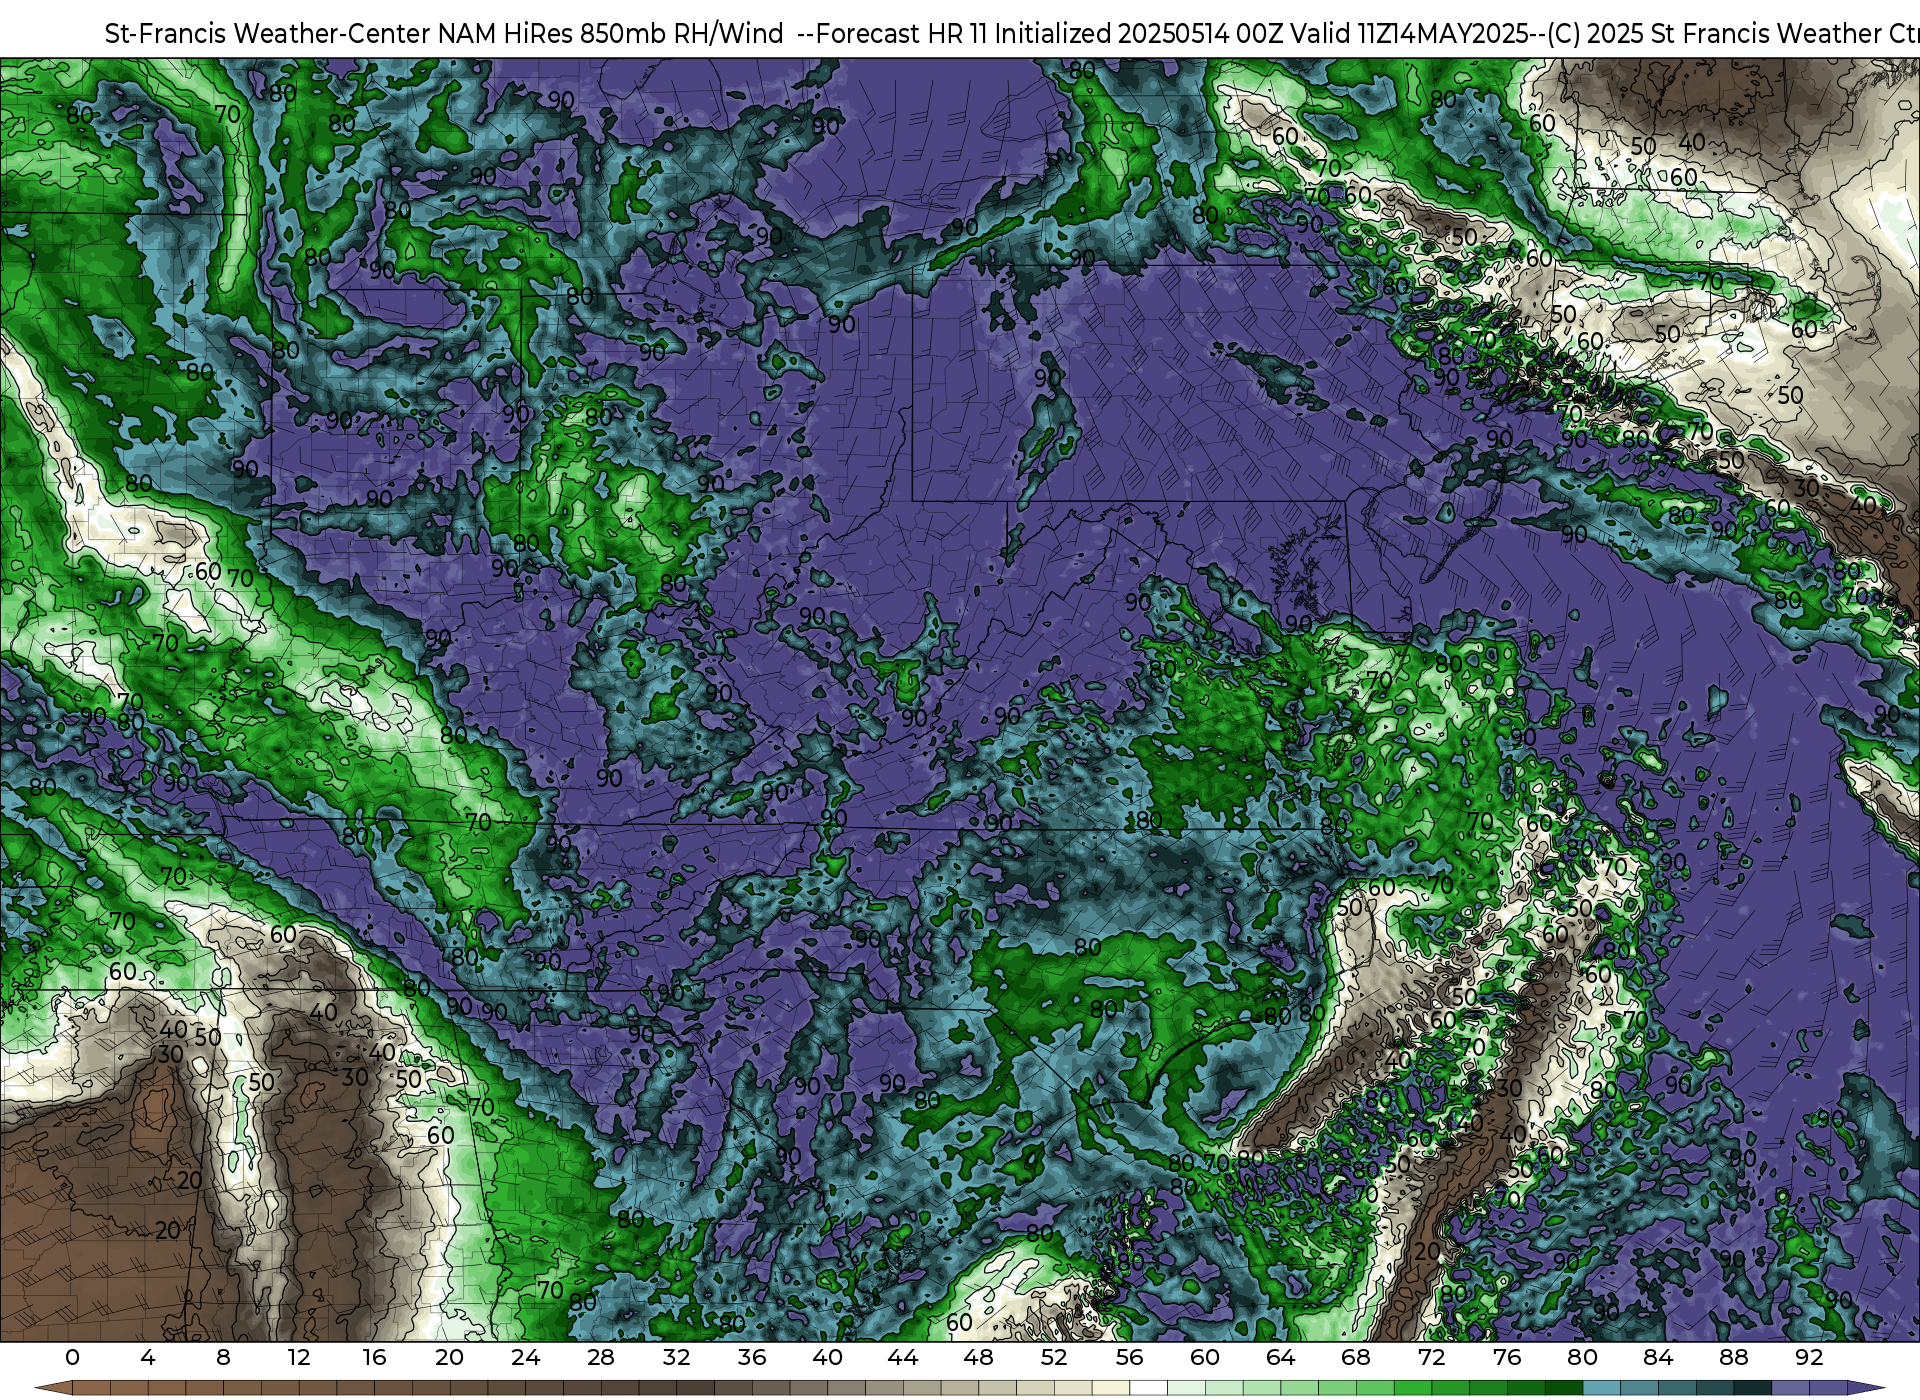Select the white swatch after 56 on colorbar
The height and width of the screenshot is (1400, 1920).
point(1148,1388)
